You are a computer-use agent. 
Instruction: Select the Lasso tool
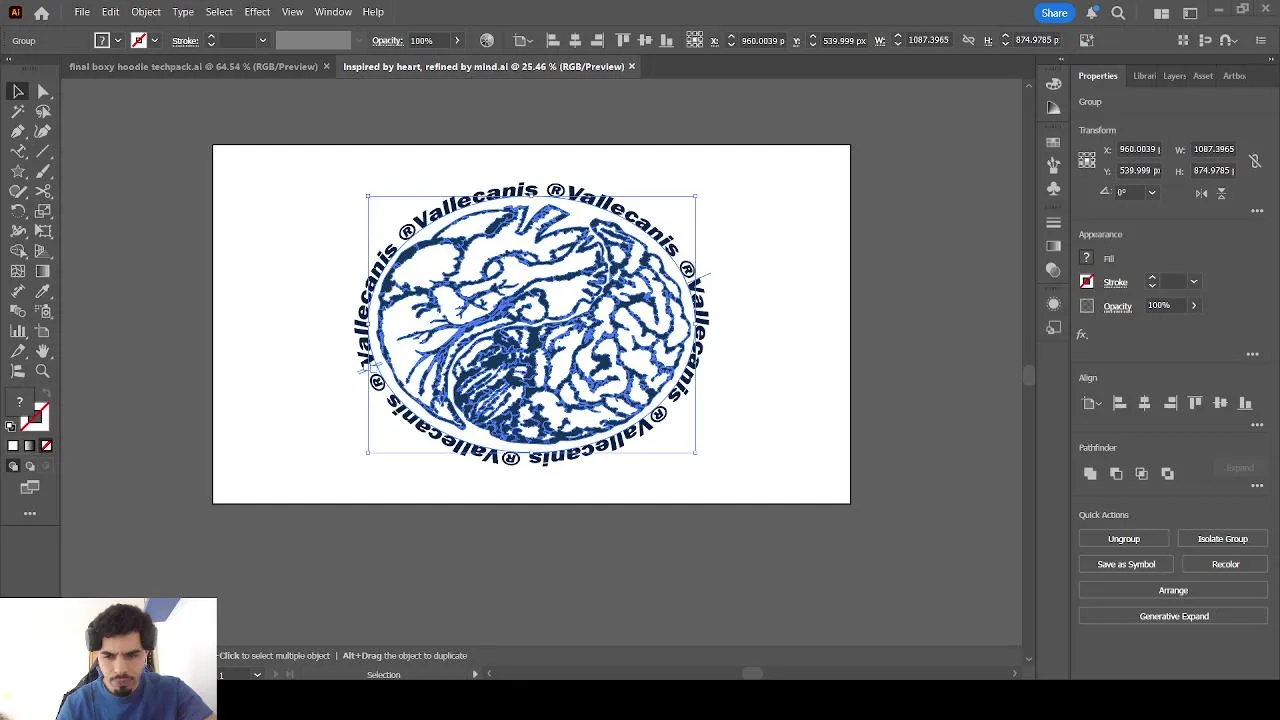43,111
